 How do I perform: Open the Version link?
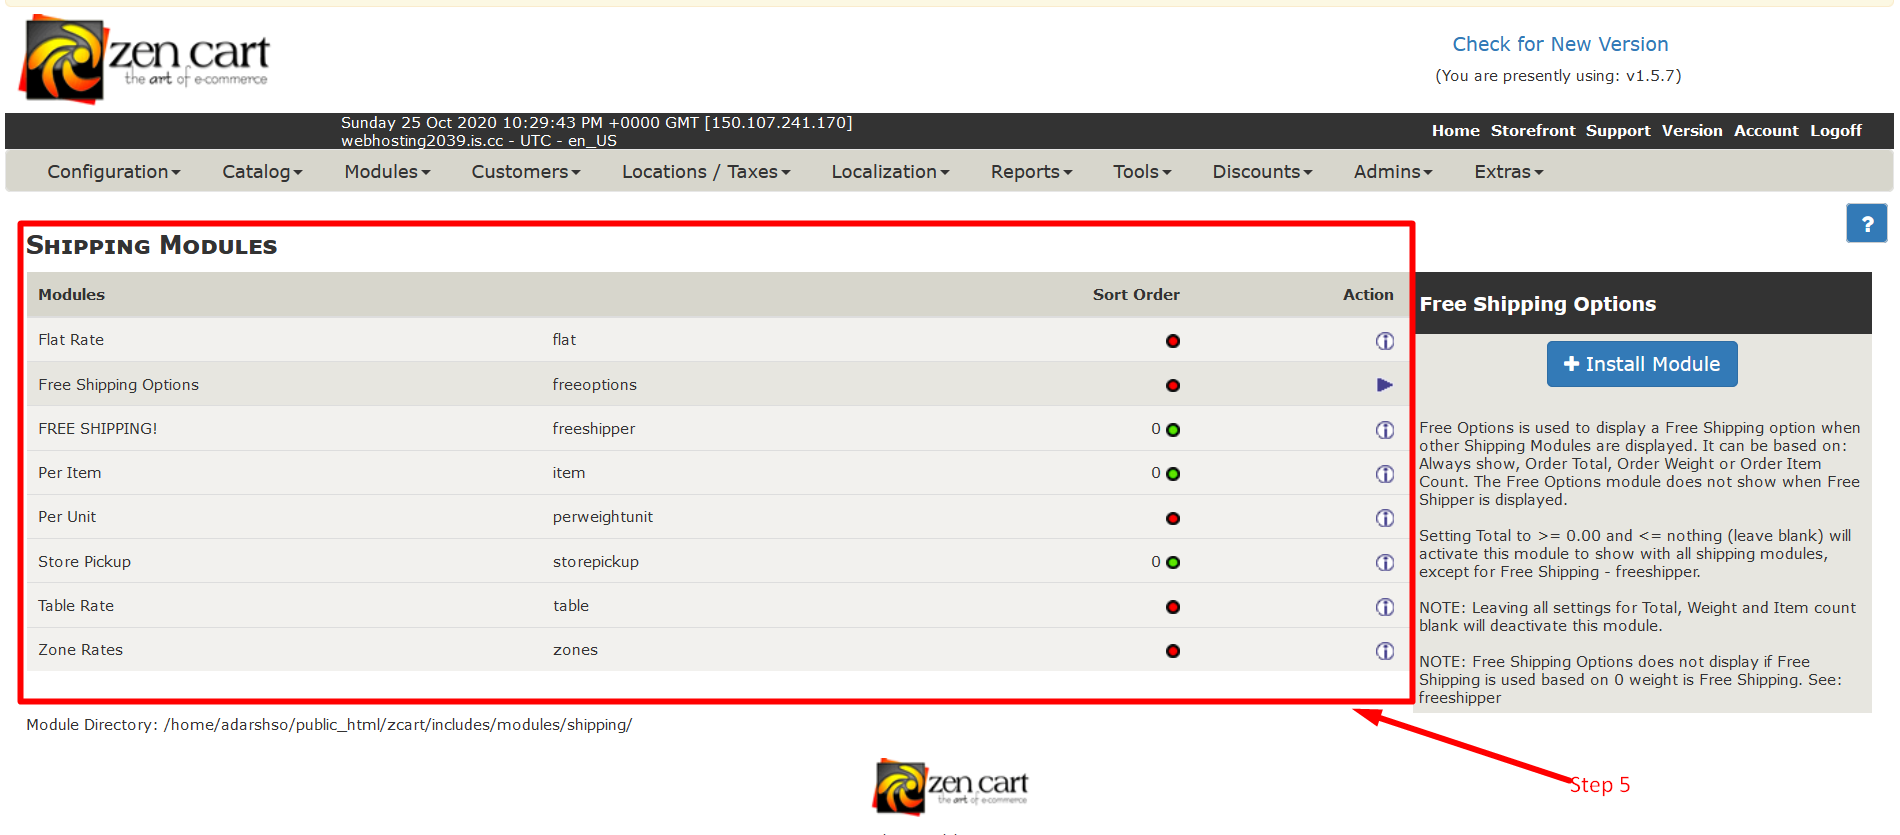[x=1692, y=131]
